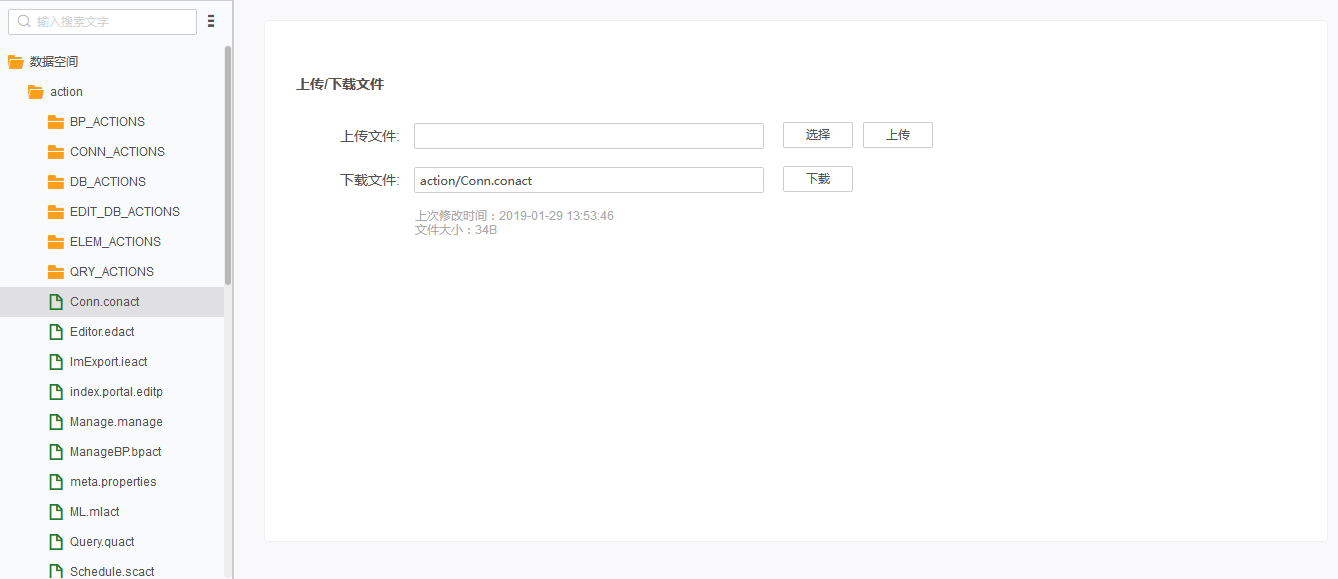1338x579 pixels.
Task: Click the 下载 download button
Action: 817,179
